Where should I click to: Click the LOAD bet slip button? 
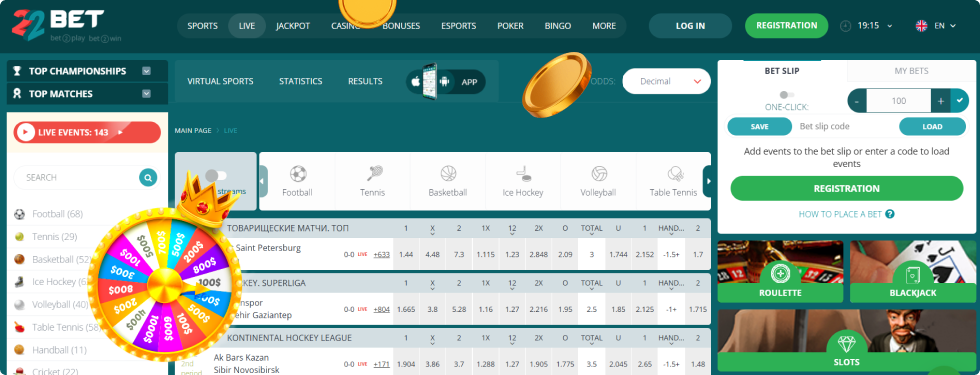coord(932,126)
